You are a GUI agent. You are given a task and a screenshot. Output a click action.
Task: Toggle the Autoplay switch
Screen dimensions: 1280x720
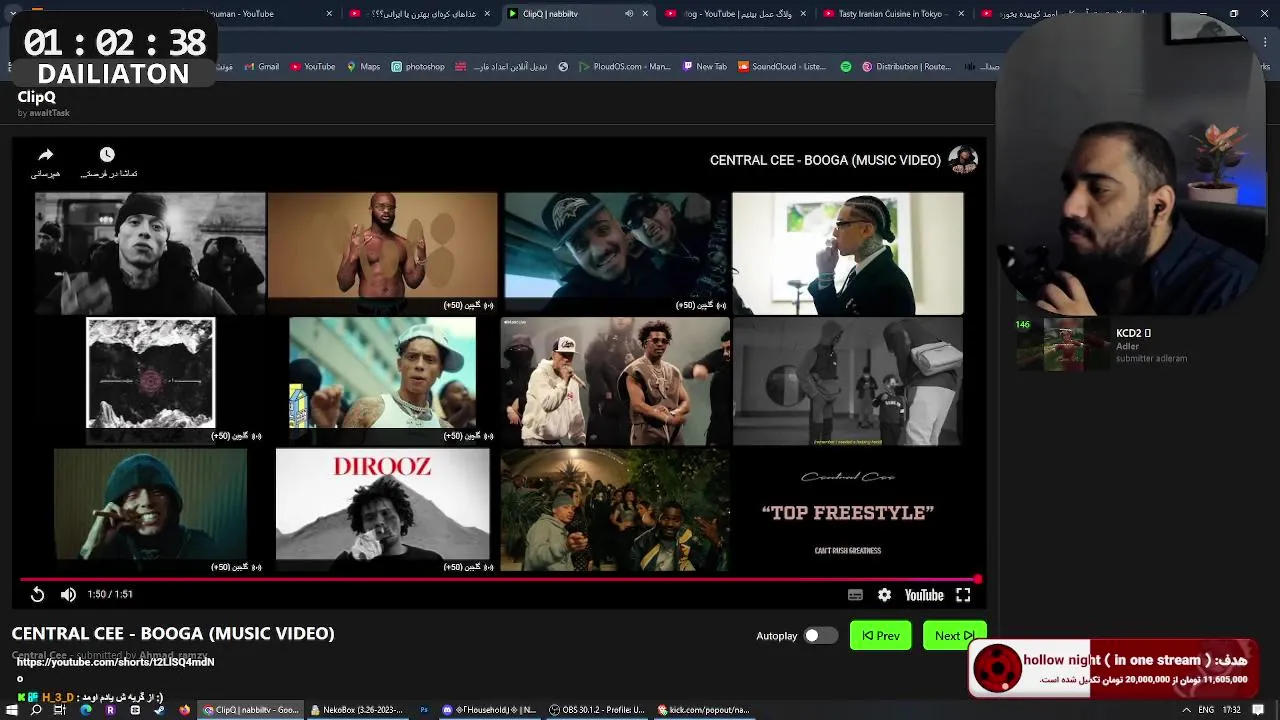[820, 635]
